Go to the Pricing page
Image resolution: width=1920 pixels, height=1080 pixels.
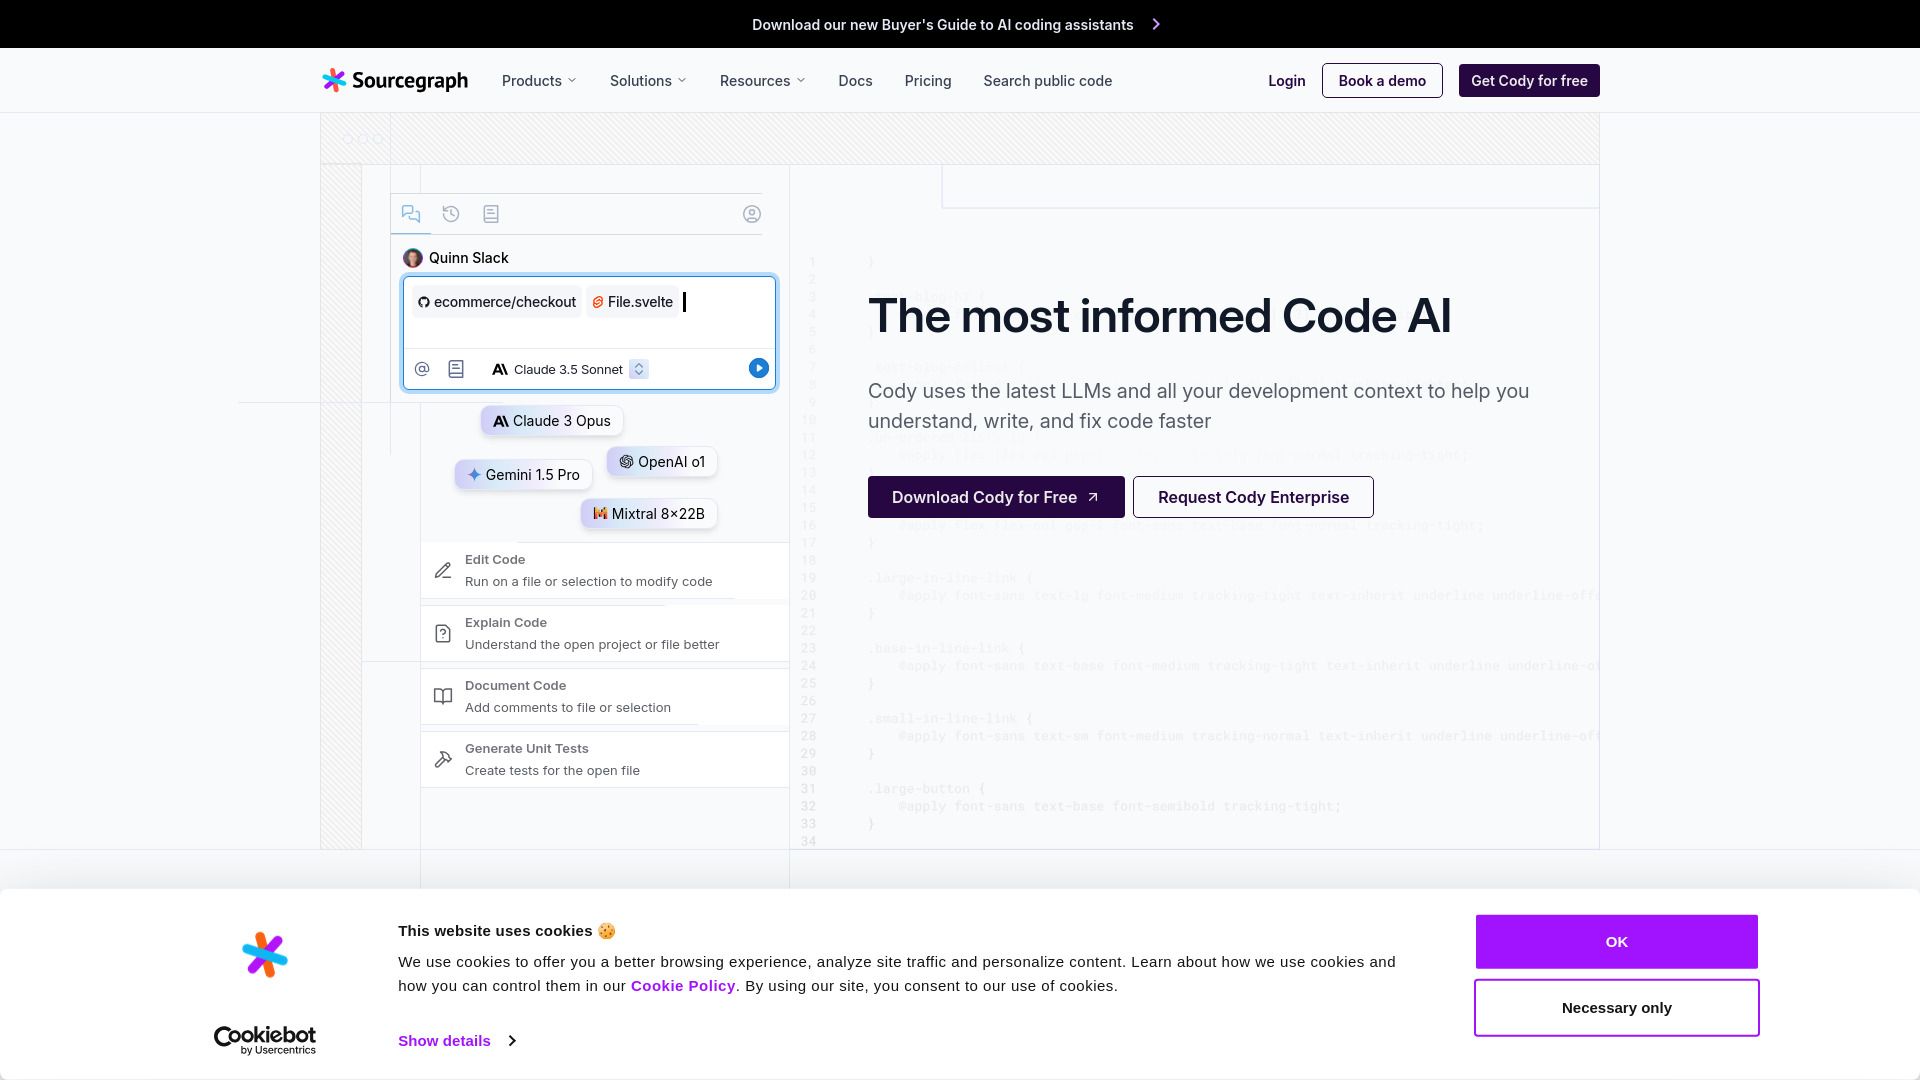[x=928, y=81]
